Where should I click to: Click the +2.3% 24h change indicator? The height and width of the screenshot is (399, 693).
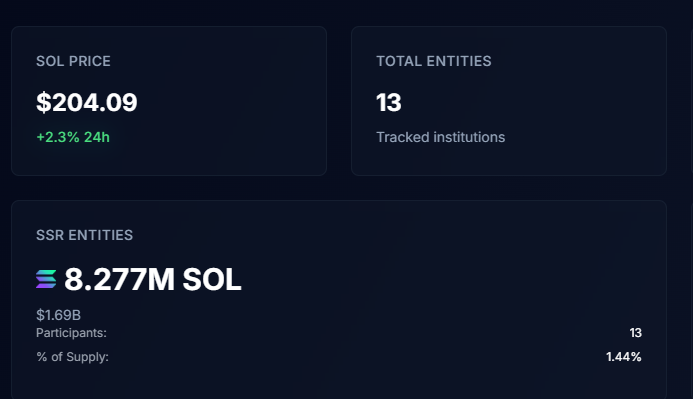pos(73,137)
